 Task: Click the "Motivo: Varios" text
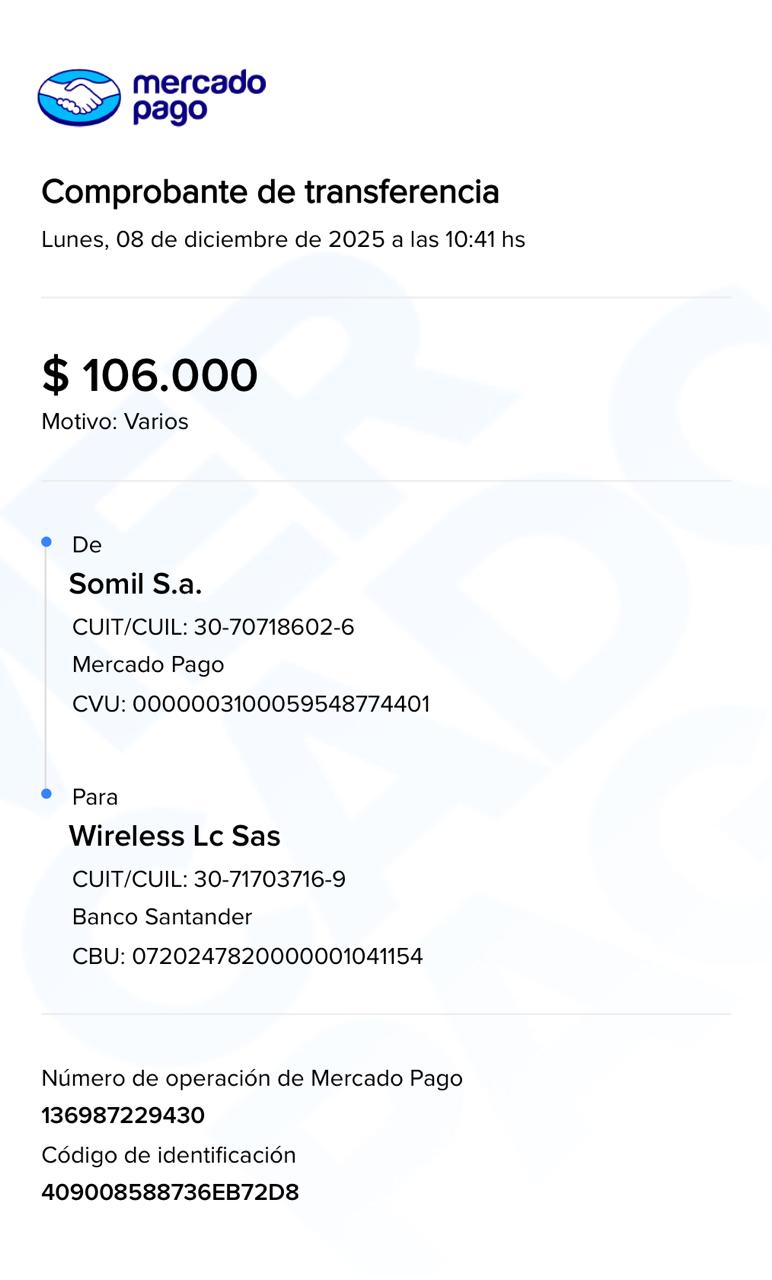click(x=115, y=422)
